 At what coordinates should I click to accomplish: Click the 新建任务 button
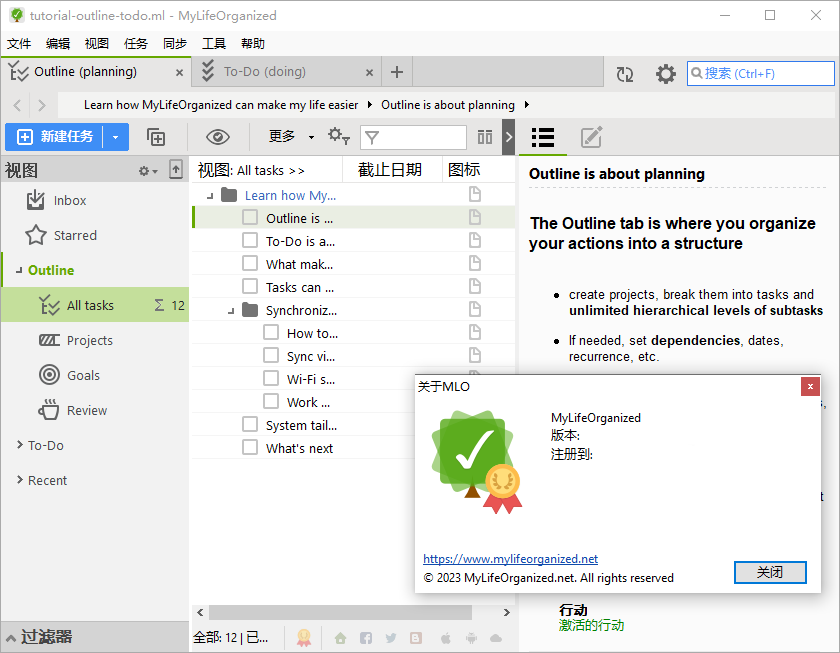point(54,137)
